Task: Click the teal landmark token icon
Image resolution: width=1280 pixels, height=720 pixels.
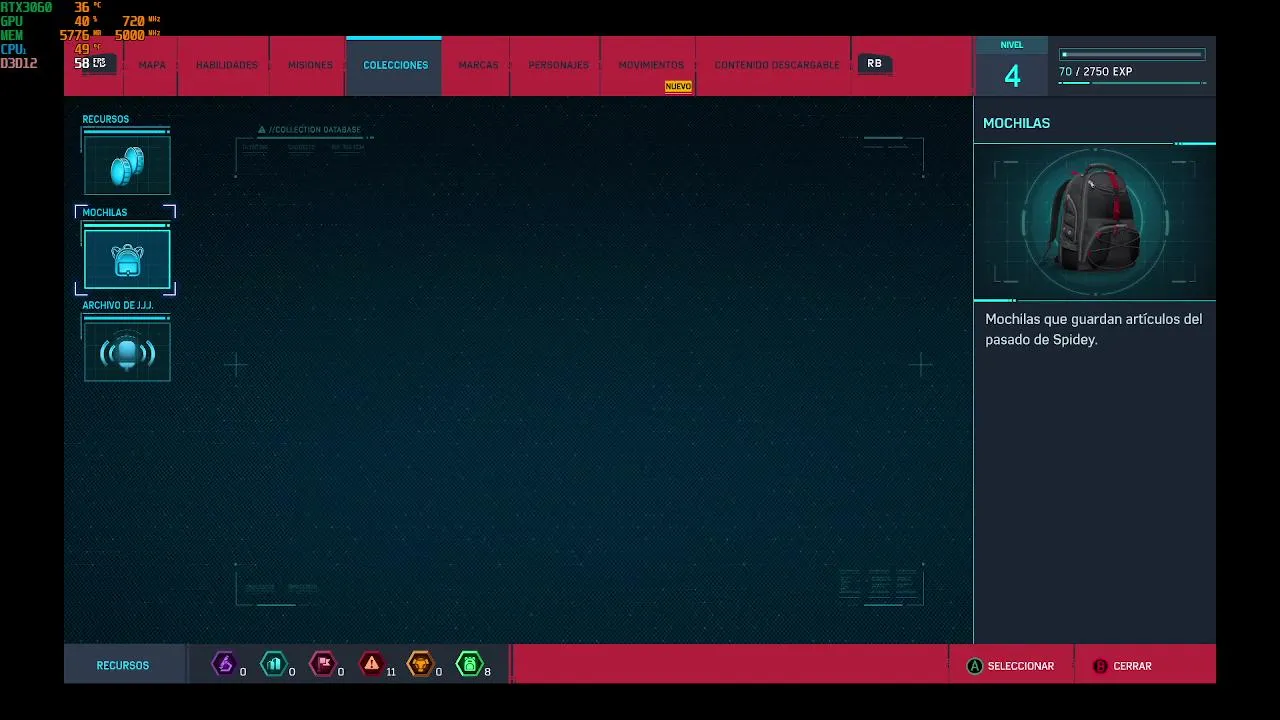Action: pyautogui.click(x=273, y=664)
